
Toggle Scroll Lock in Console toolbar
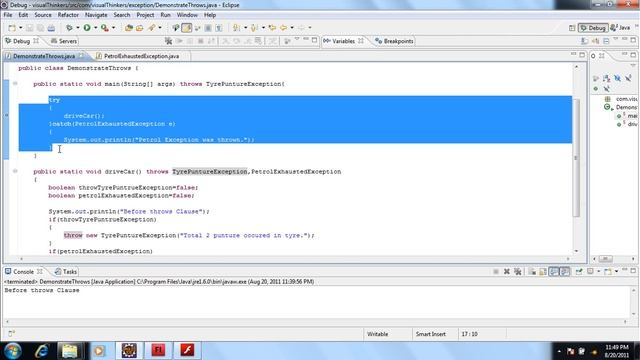click(543, 271)
